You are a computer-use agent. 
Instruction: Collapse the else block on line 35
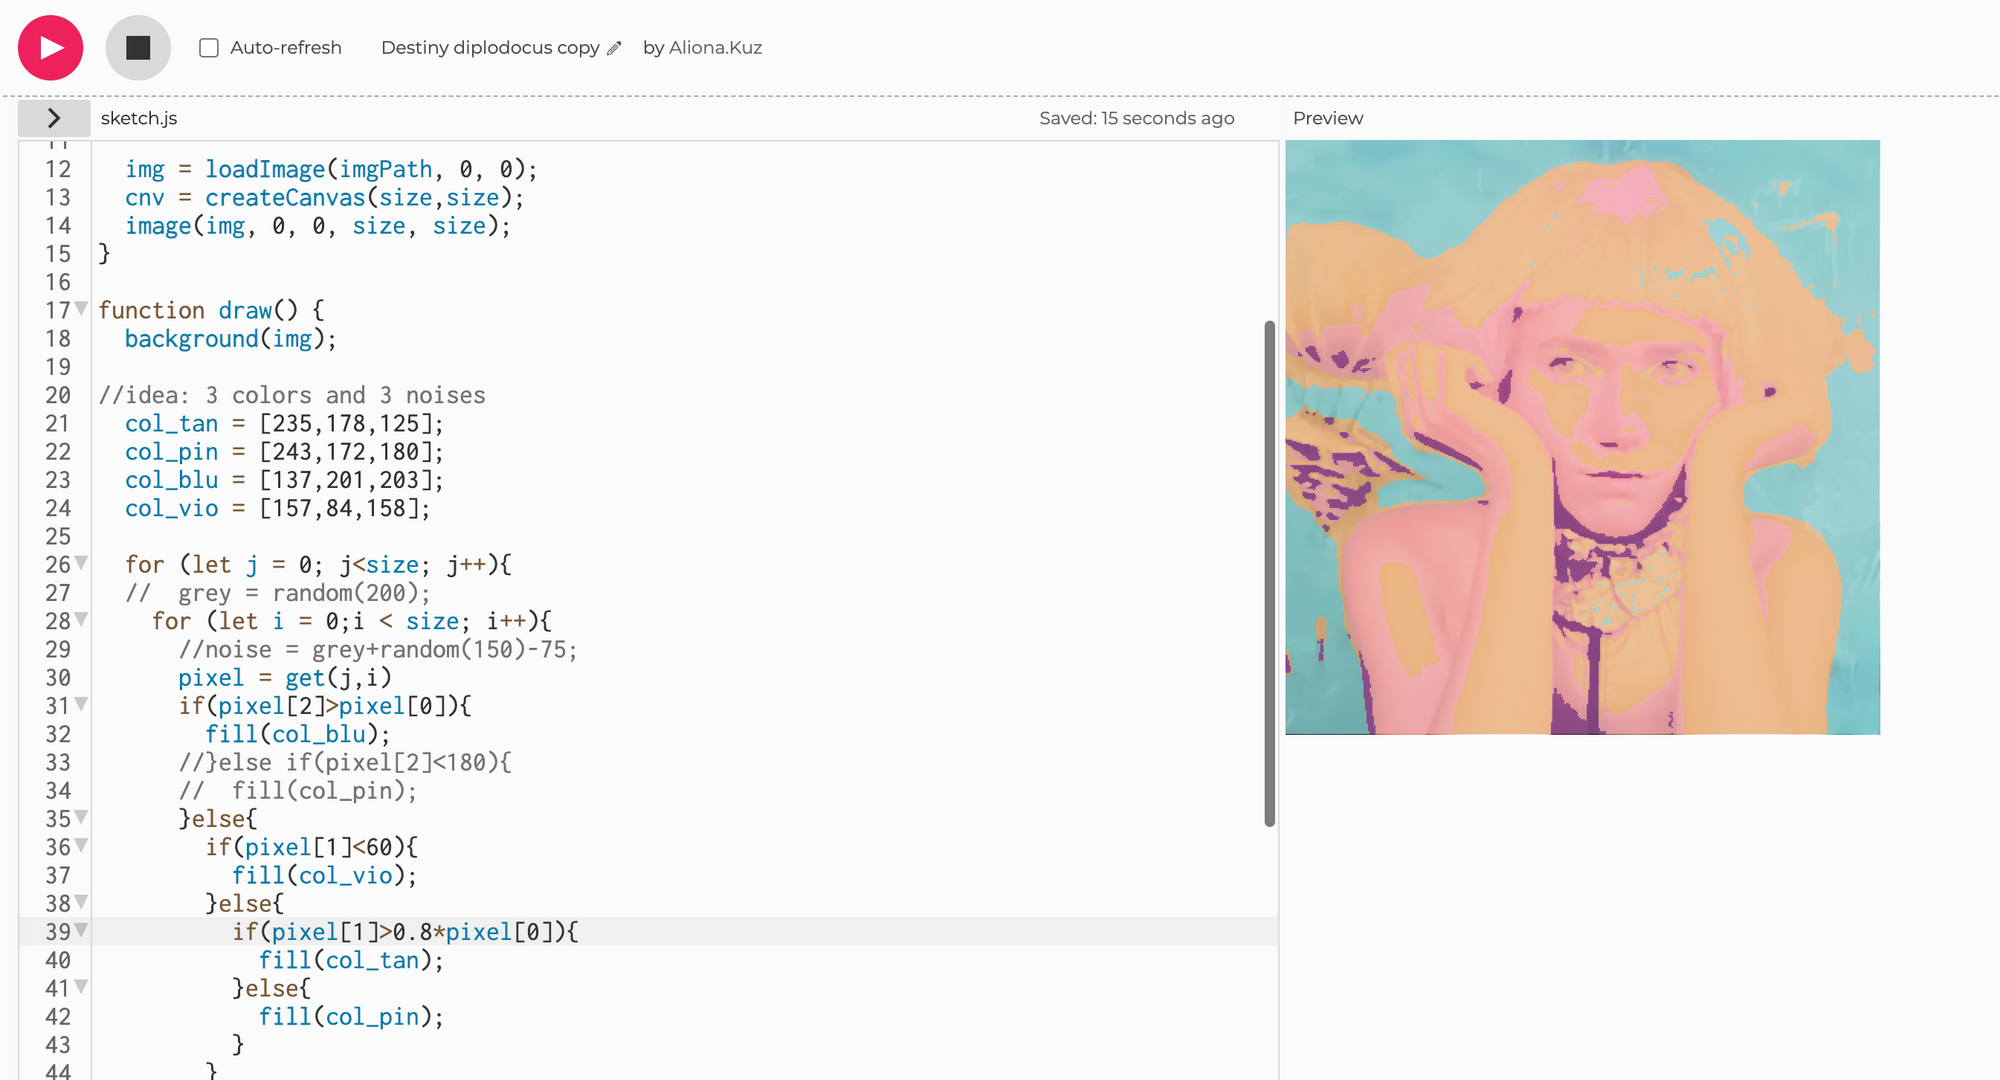click(81, 818)
